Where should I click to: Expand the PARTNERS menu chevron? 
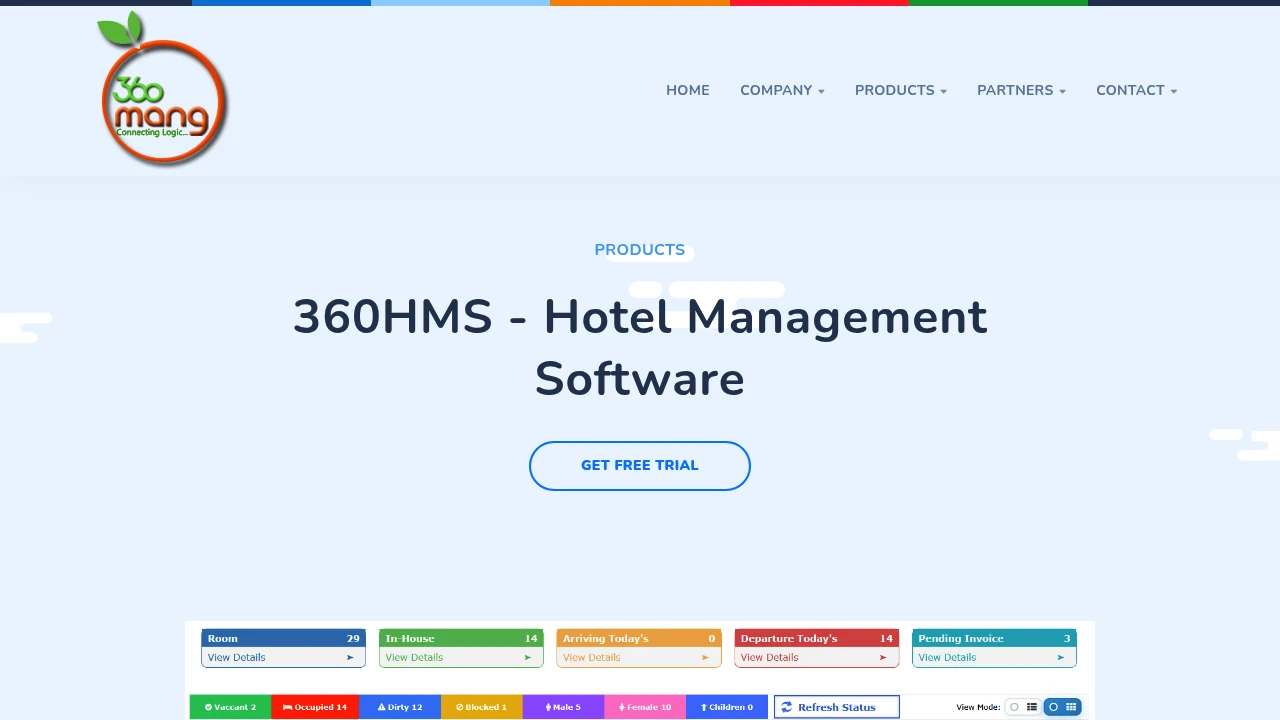point(1064,92)
